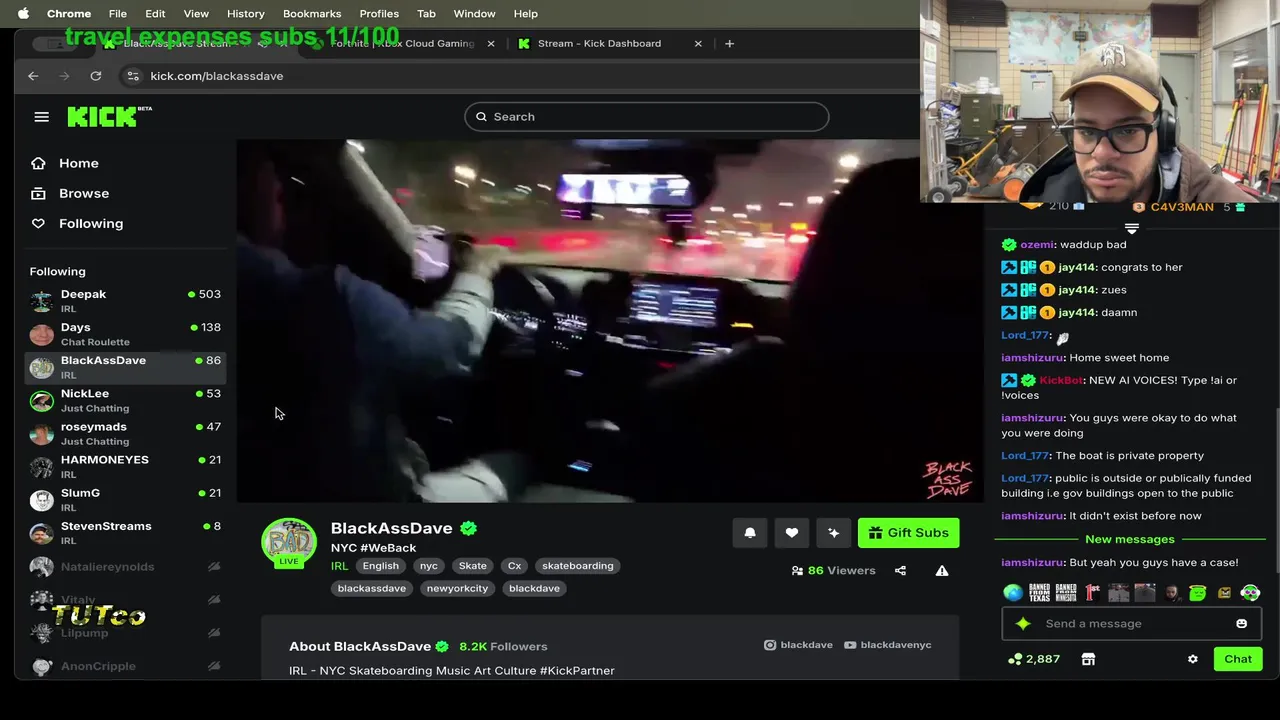
Task: Switch to Fortnite Xbox Cloud Gaming tab
Action: tap(400, 44)
